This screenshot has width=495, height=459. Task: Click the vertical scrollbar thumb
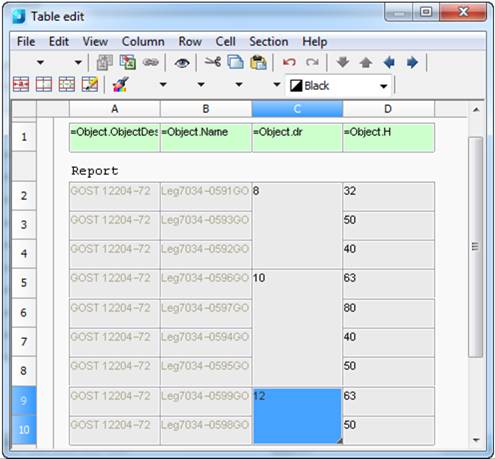coord(476,247)
